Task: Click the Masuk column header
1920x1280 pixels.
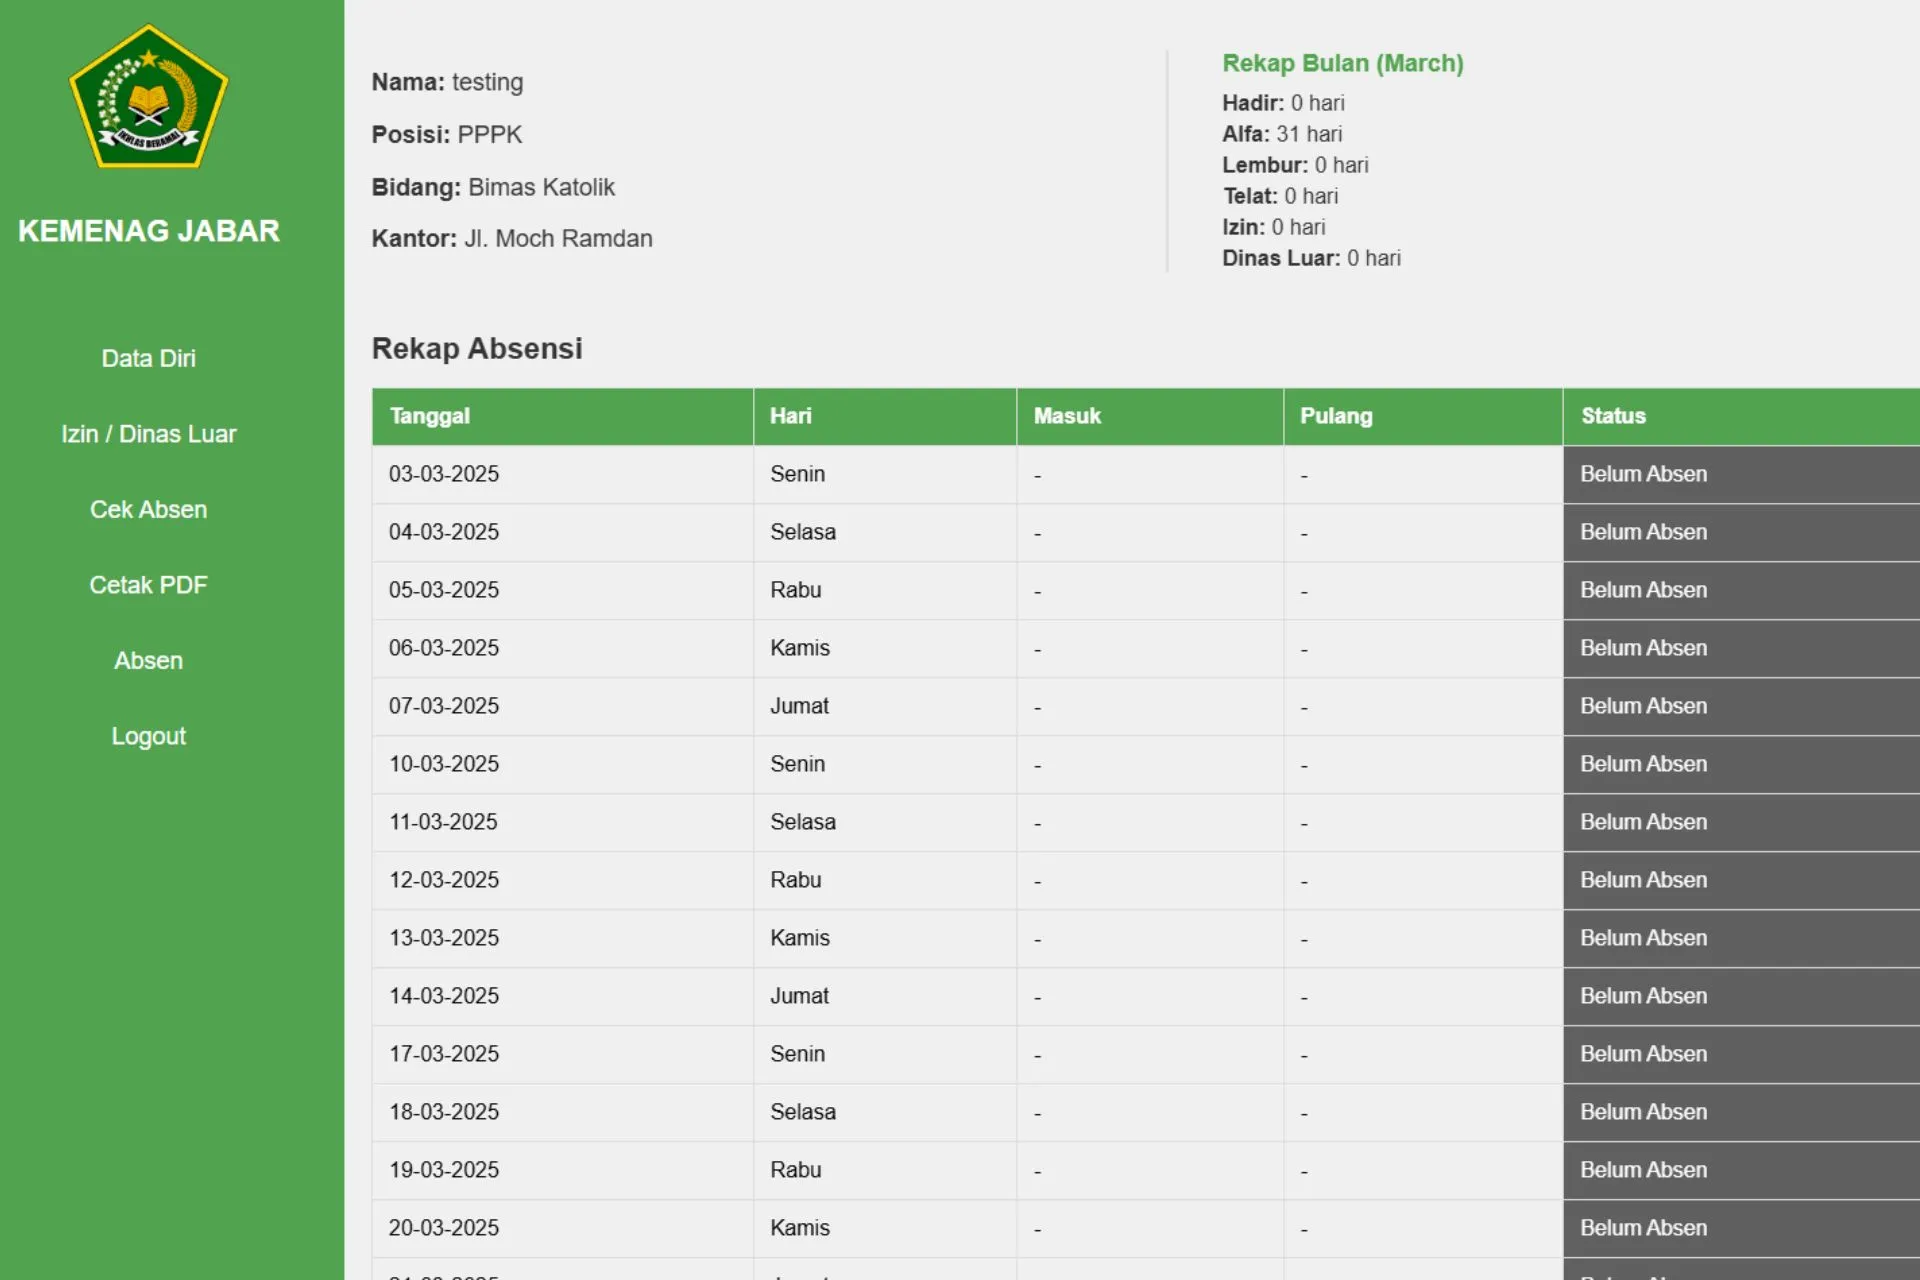Action: click(1067, 416)
